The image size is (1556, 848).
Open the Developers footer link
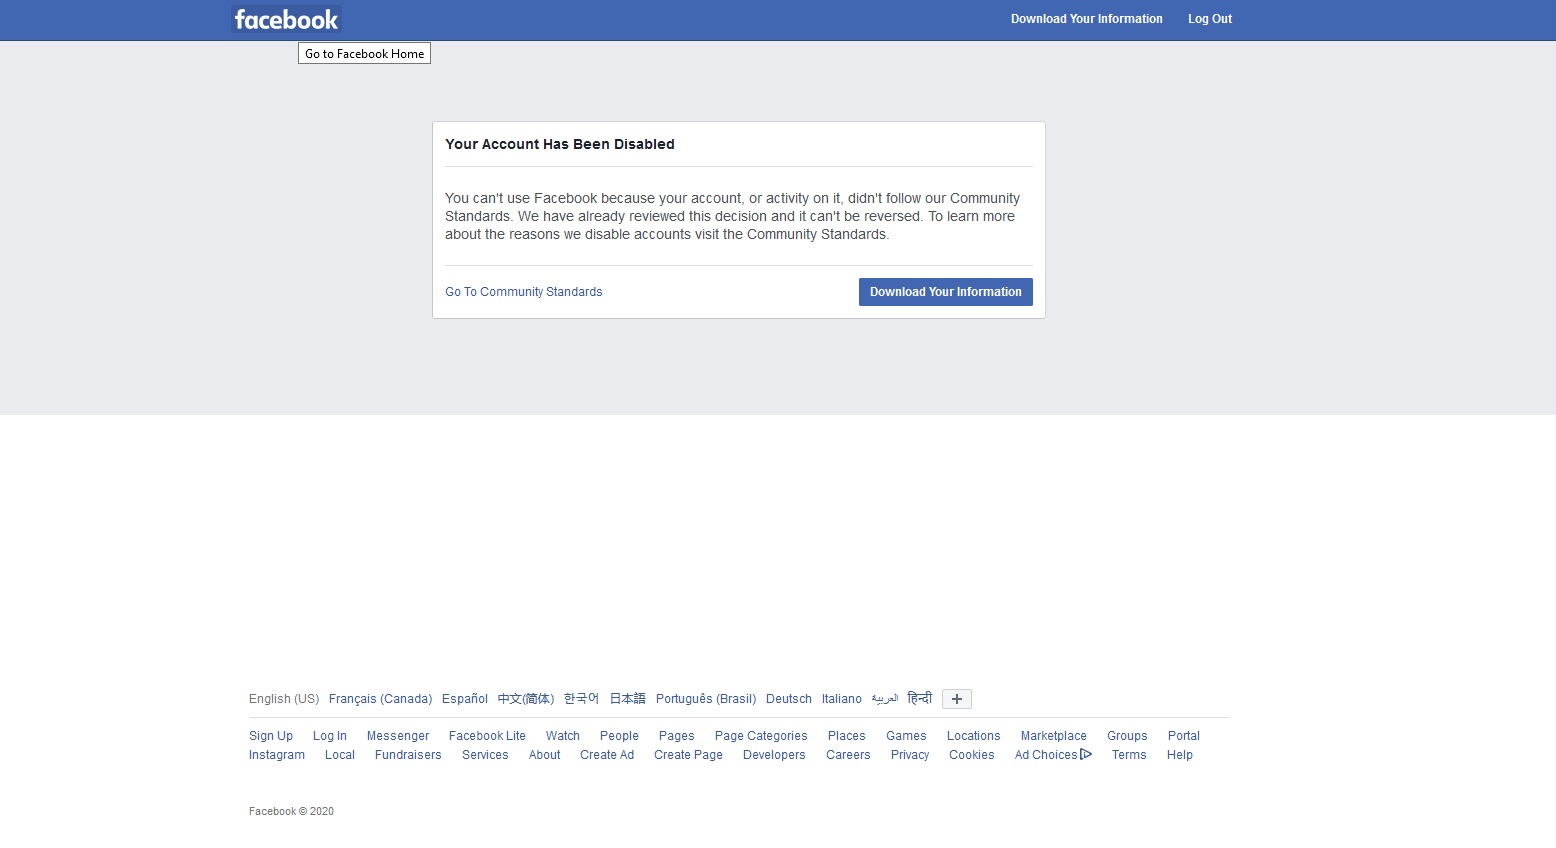point(774,755)
